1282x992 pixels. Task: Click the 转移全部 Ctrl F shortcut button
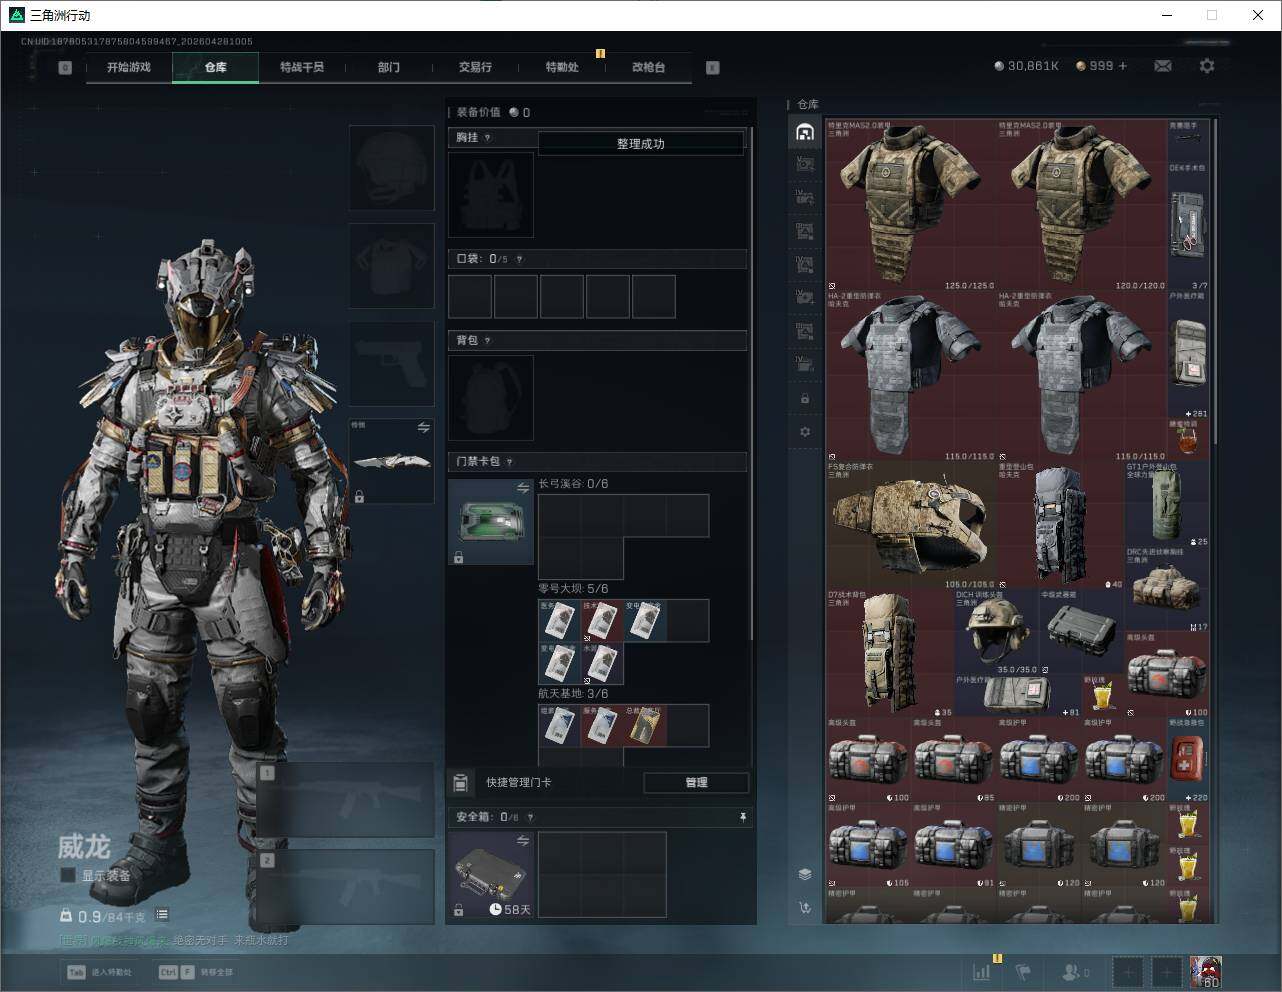(196, 972)
